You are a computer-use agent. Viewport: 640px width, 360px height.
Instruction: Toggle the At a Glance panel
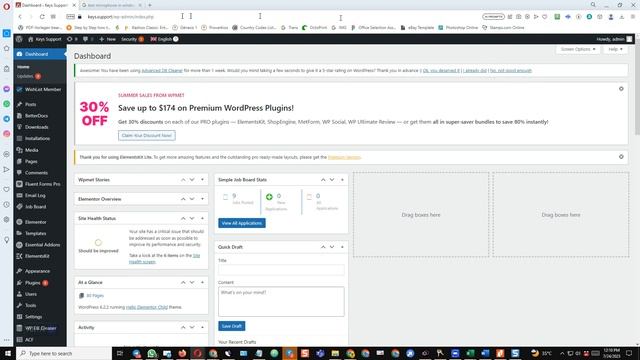click(x=202, y=282)
